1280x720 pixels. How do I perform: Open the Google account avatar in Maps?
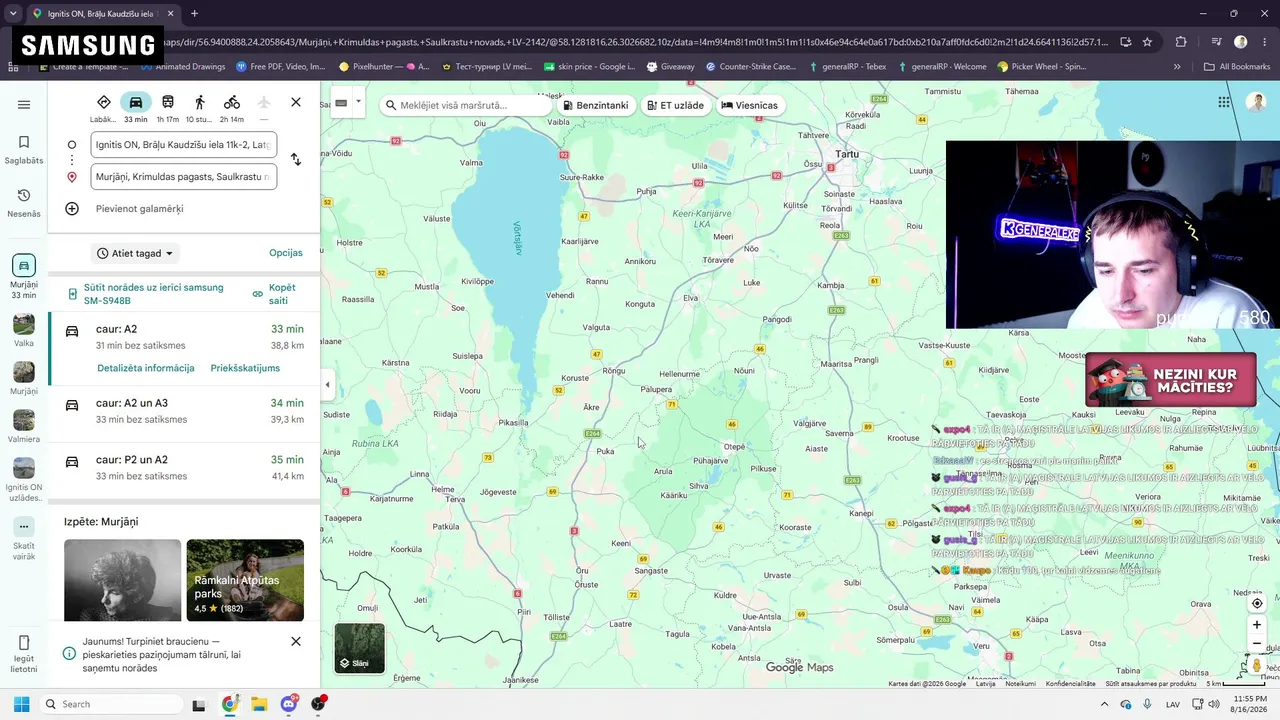[1257, 102]
